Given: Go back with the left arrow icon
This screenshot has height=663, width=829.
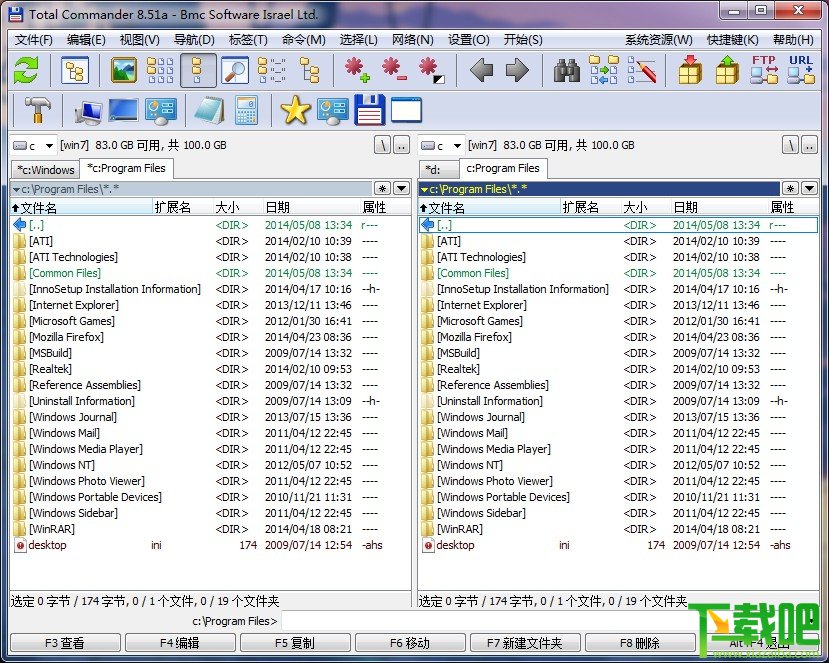Looking at the screenshot, I should tap(481, 70).
